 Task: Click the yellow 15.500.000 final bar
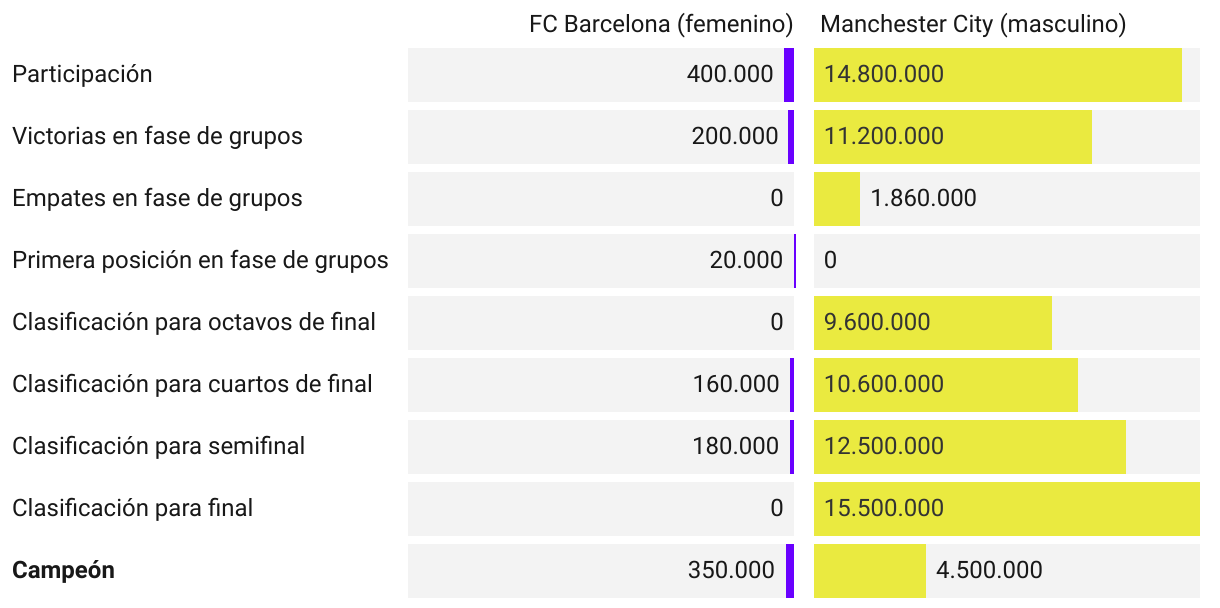[x=1007, y=509]
